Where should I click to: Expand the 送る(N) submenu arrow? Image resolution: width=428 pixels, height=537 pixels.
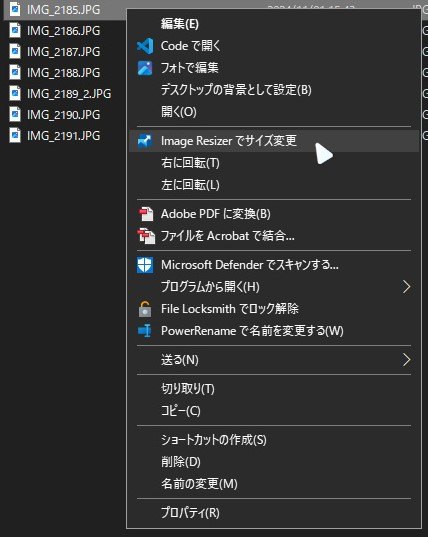[x=406, y=360]
